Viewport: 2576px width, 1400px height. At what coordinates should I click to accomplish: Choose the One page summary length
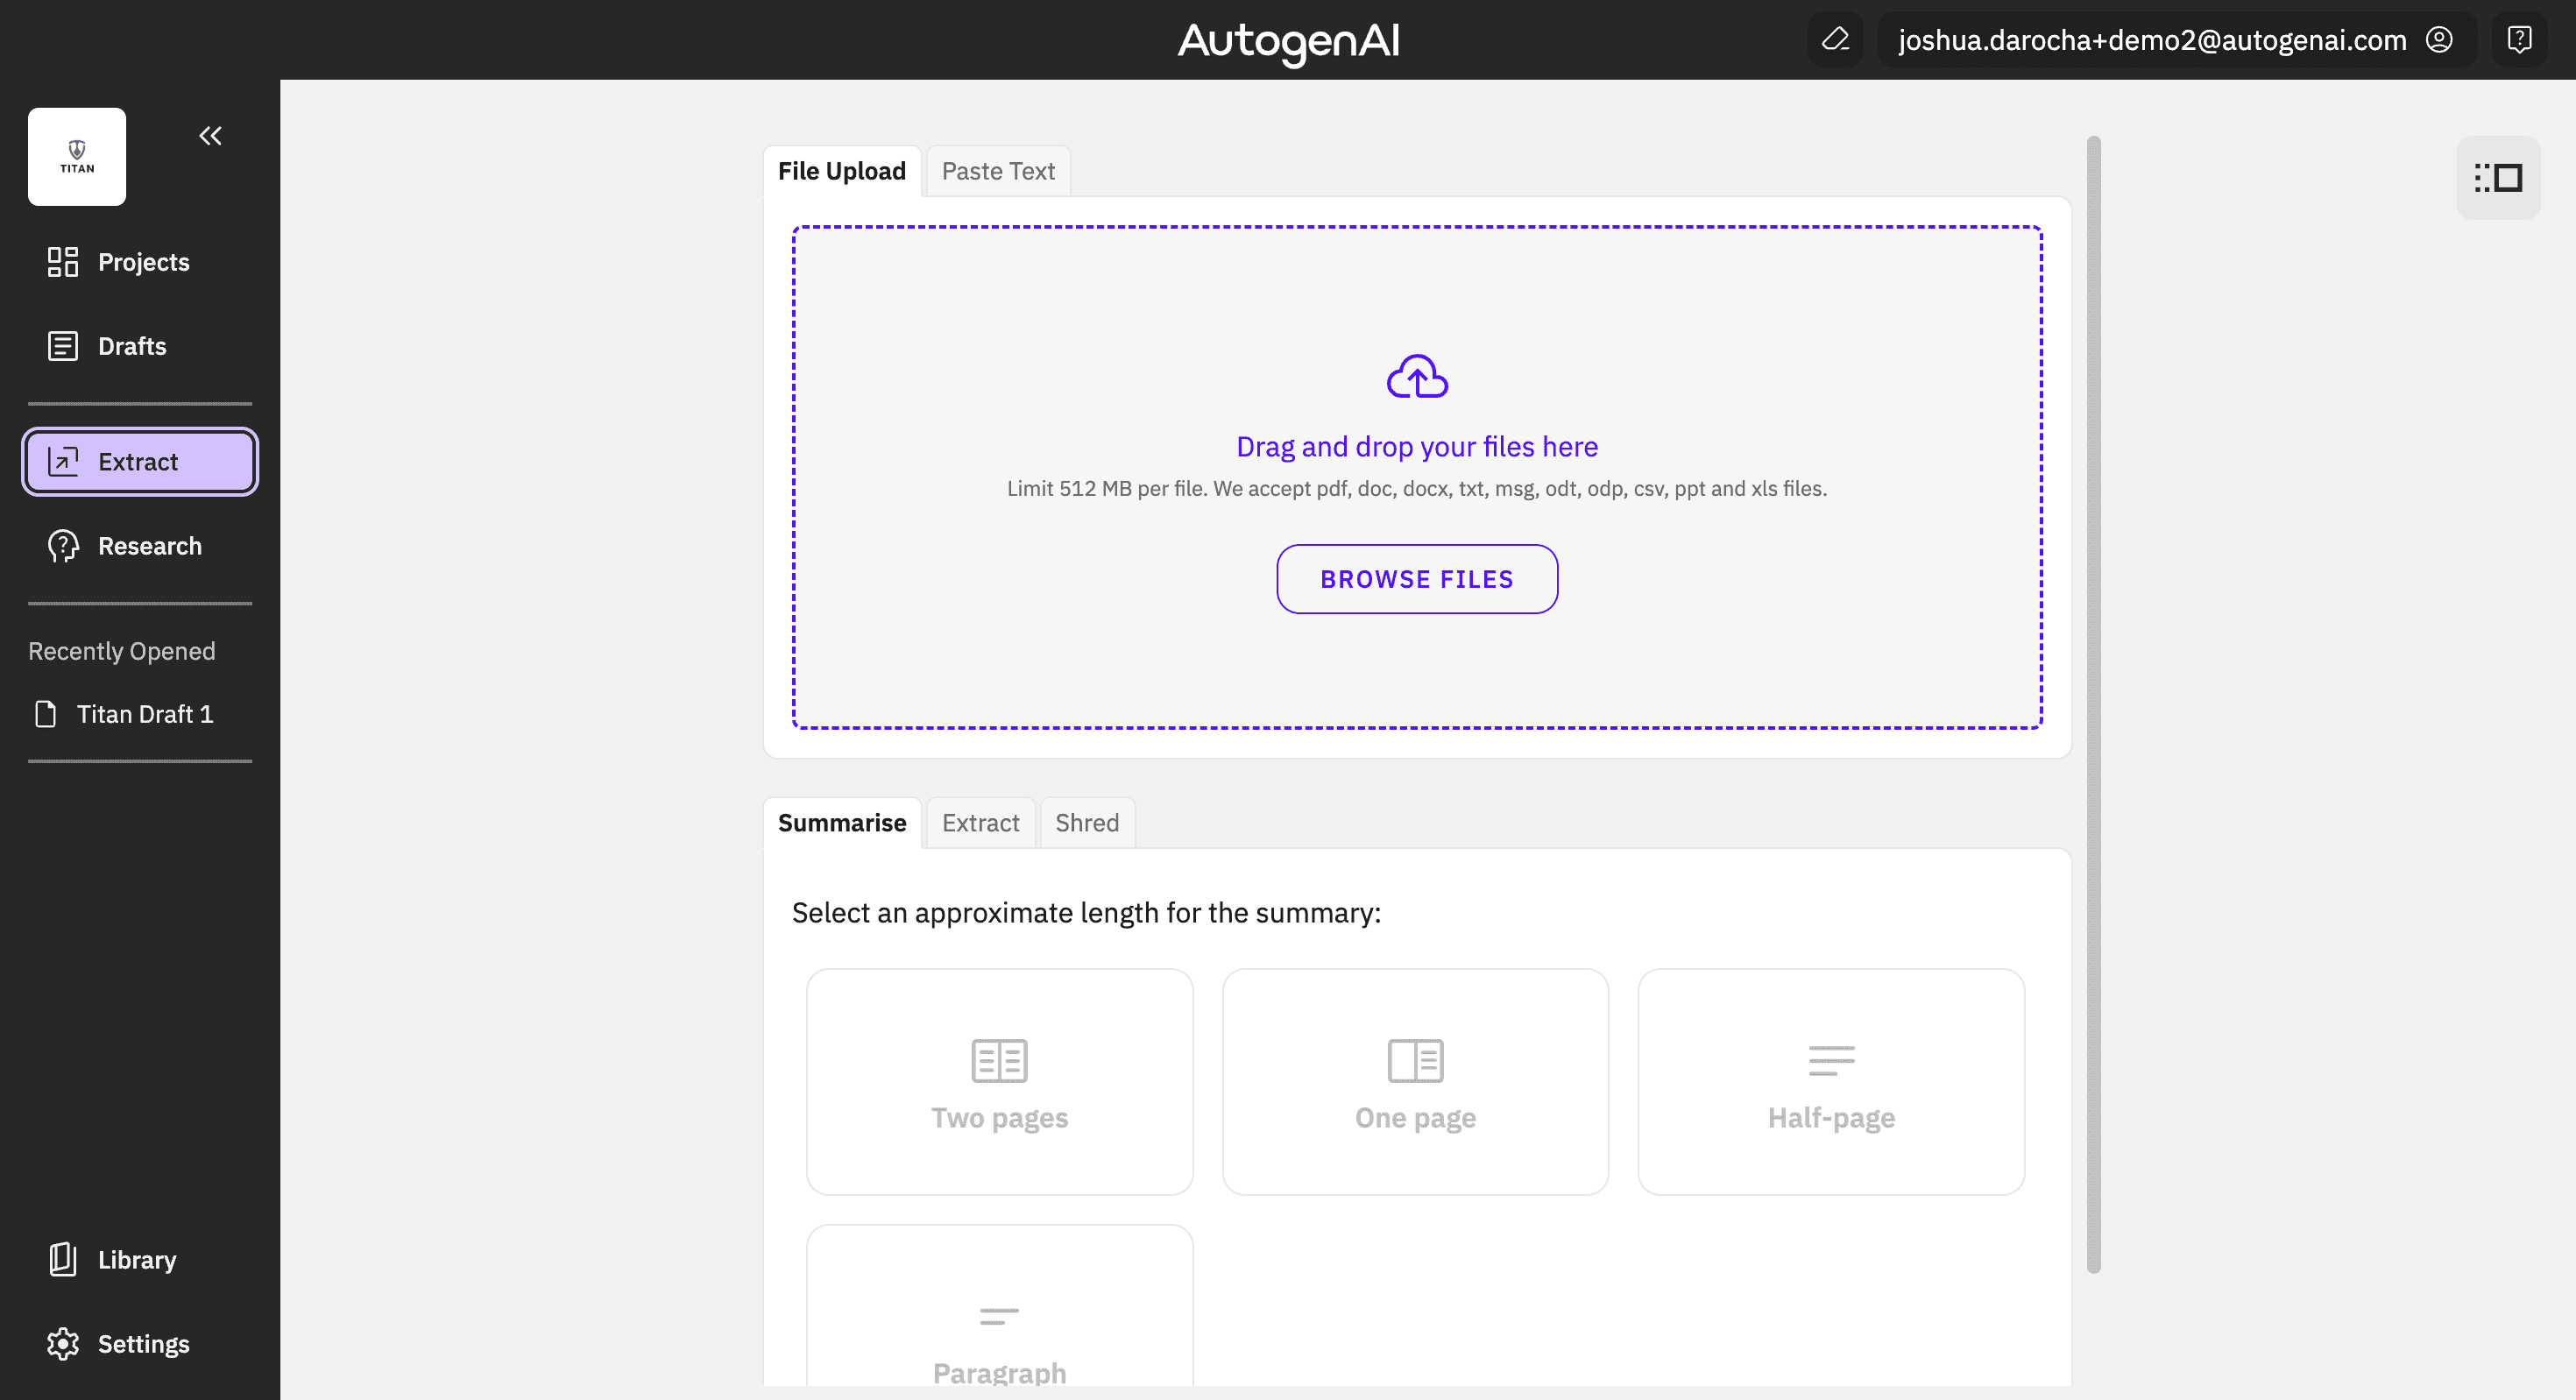(1415, 1082)
